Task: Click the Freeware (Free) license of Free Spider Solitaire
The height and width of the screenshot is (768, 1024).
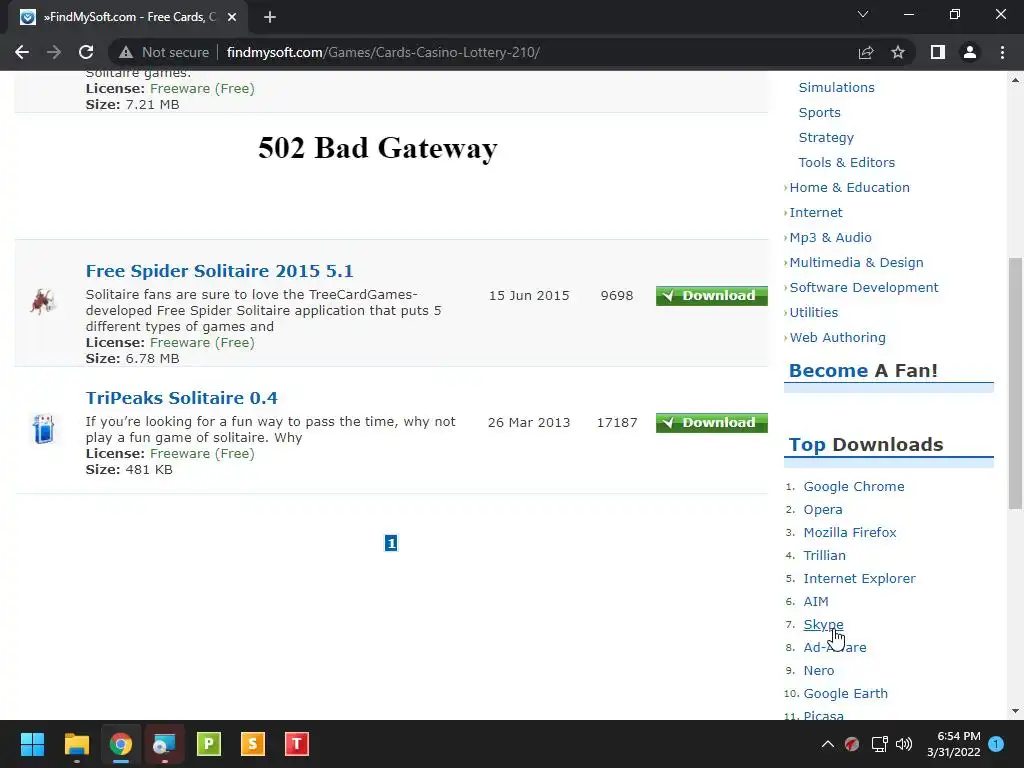Action: click(x=202, y=343)
